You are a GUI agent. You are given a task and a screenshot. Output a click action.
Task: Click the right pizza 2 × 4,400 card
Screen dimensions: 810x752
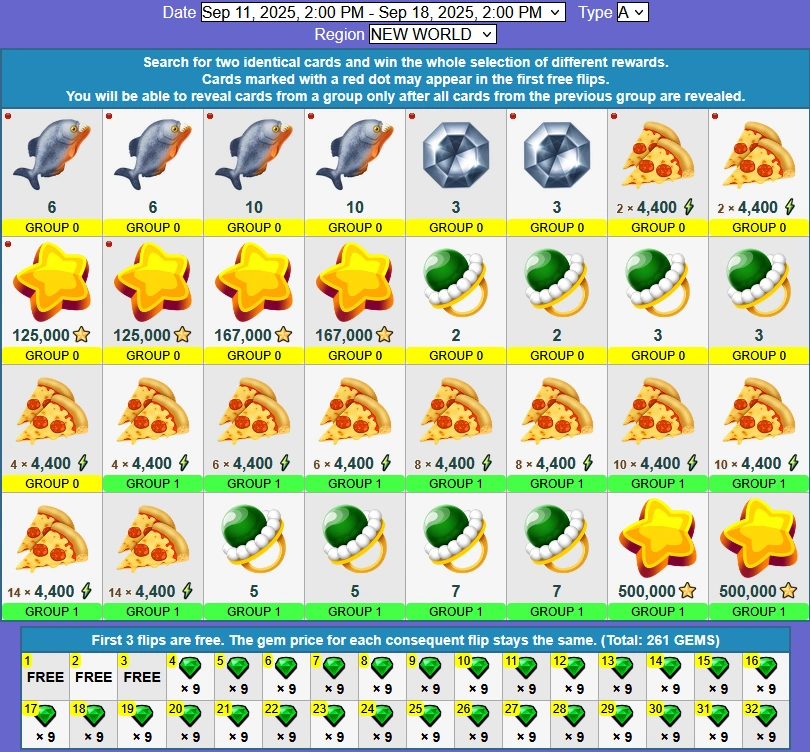[x=759, y=173]
